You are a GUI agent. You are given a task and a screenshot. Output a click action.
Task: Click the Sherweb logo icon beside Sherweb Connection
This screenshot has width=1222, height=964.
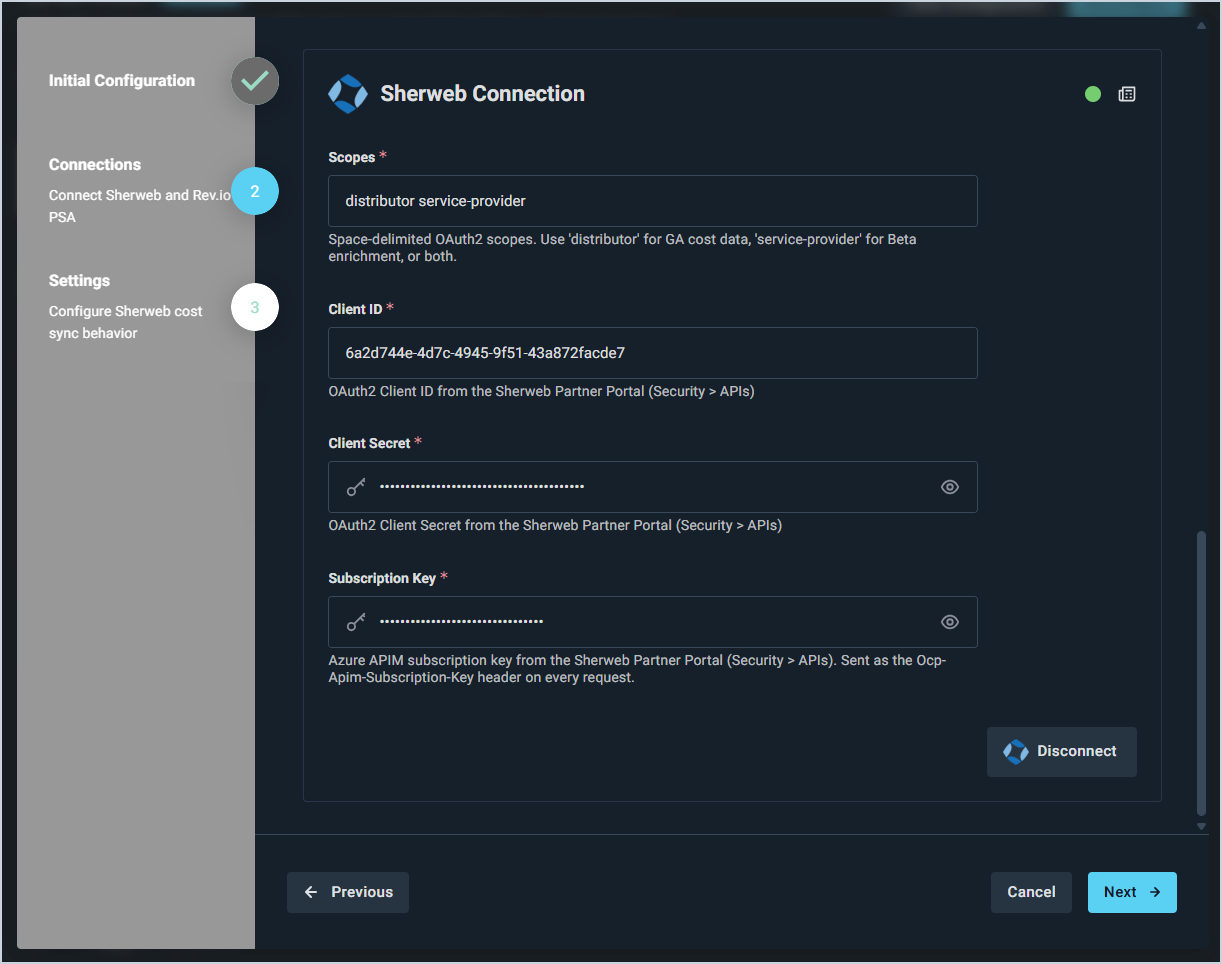pyautogui.click(x=348, y=94)
